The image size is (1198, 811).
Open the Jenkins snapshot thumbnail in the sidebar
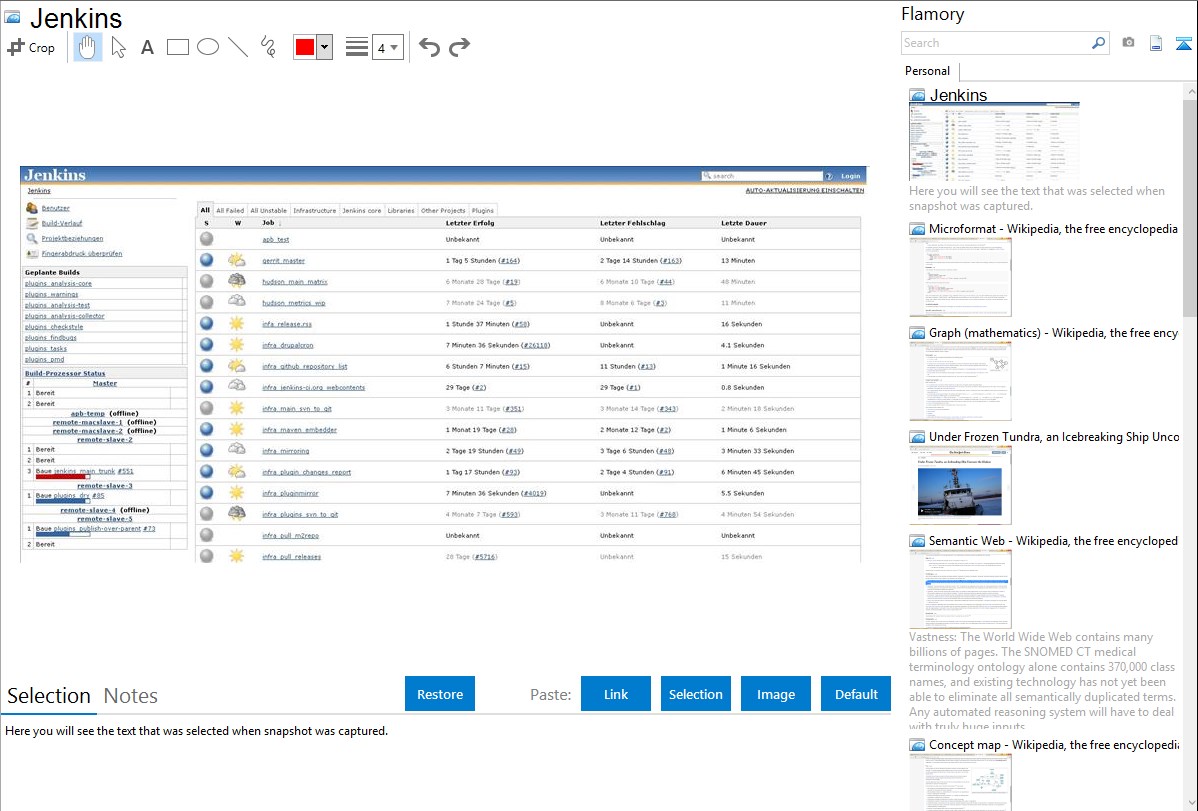click(x=994, y=142)
